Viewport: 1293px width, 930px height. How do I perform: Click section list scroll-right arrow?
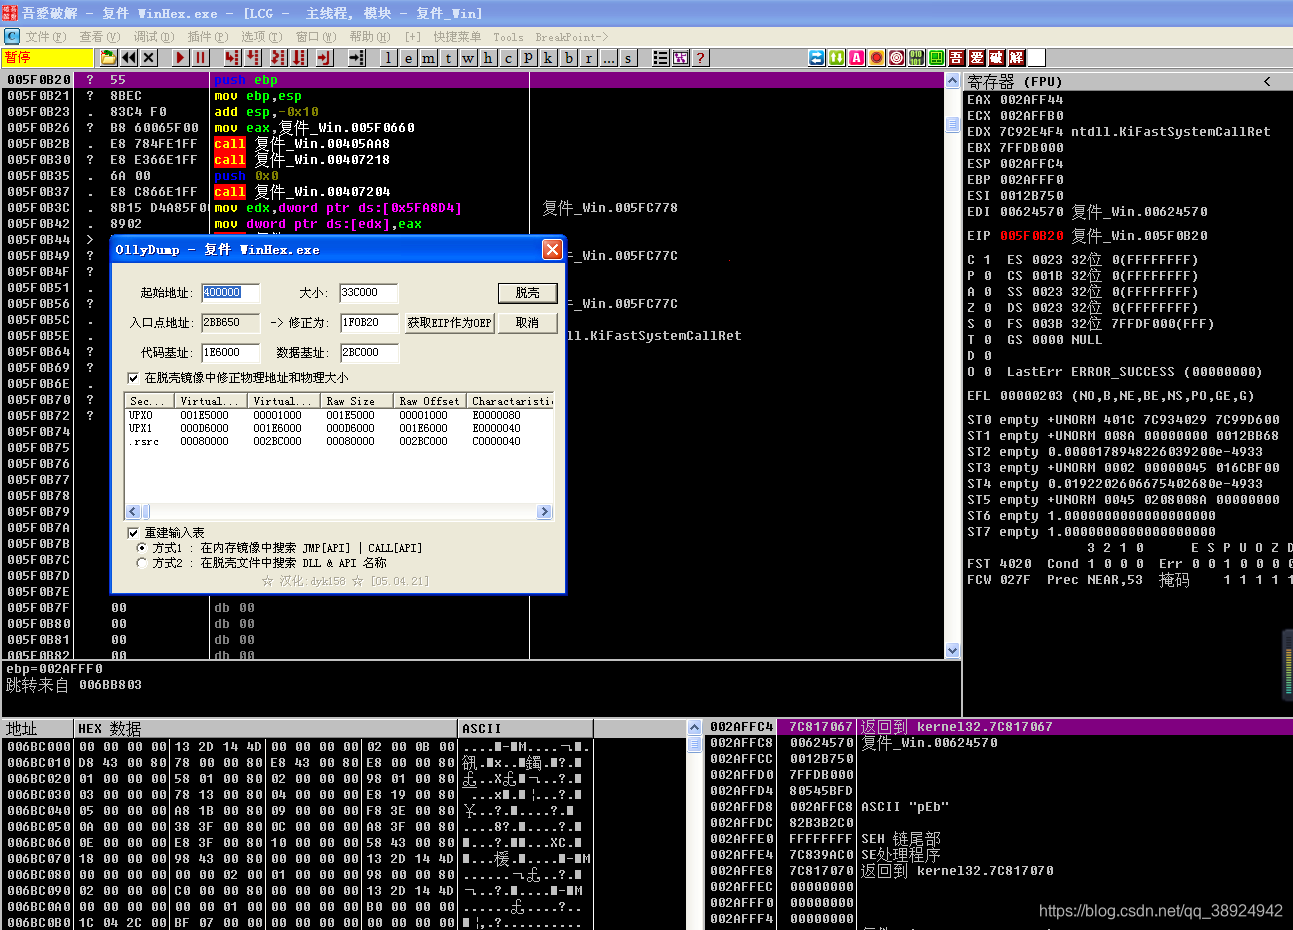pyautogui.click(x=545, y=512)
